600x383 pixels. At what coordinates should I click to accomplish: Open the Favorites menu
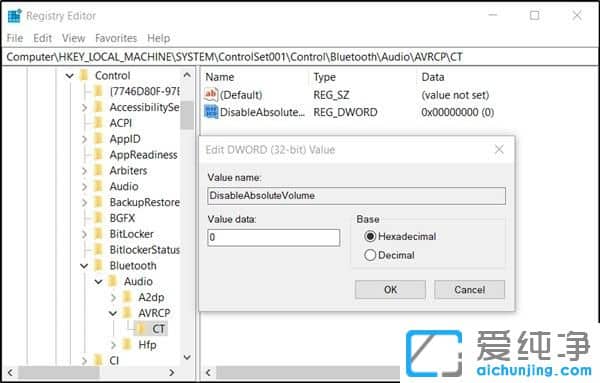pos(116,38)
